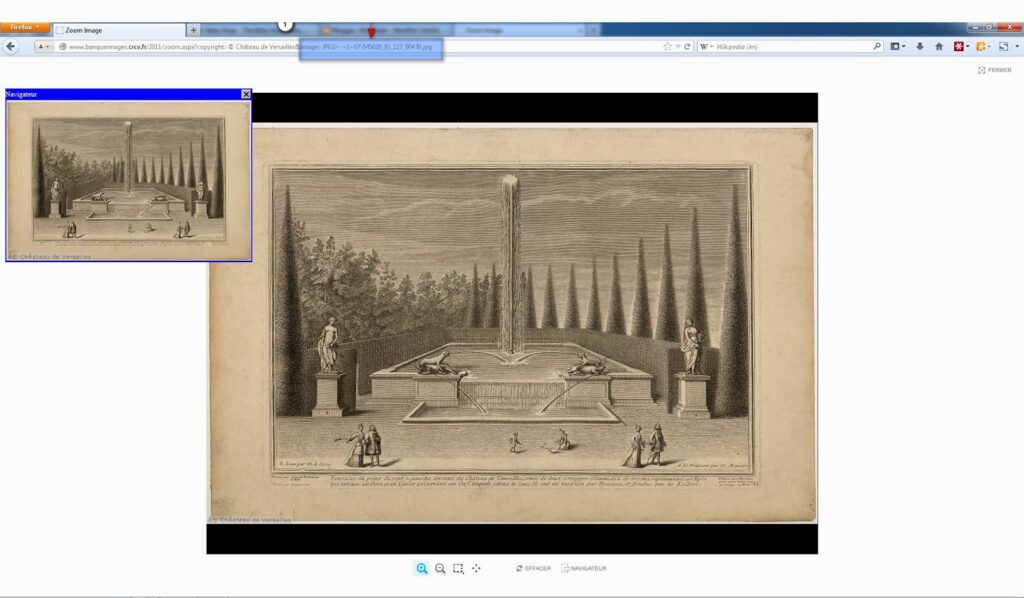Image resolution: width=1024 pixels, height=598 pixels.
Task: Open a new tab with plus button
Action: point(194,30)
